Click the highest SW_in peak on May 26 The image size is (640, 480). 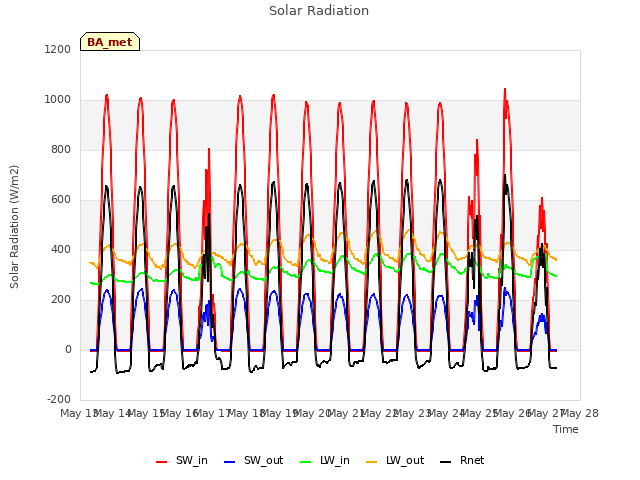(x=505, y=89)
